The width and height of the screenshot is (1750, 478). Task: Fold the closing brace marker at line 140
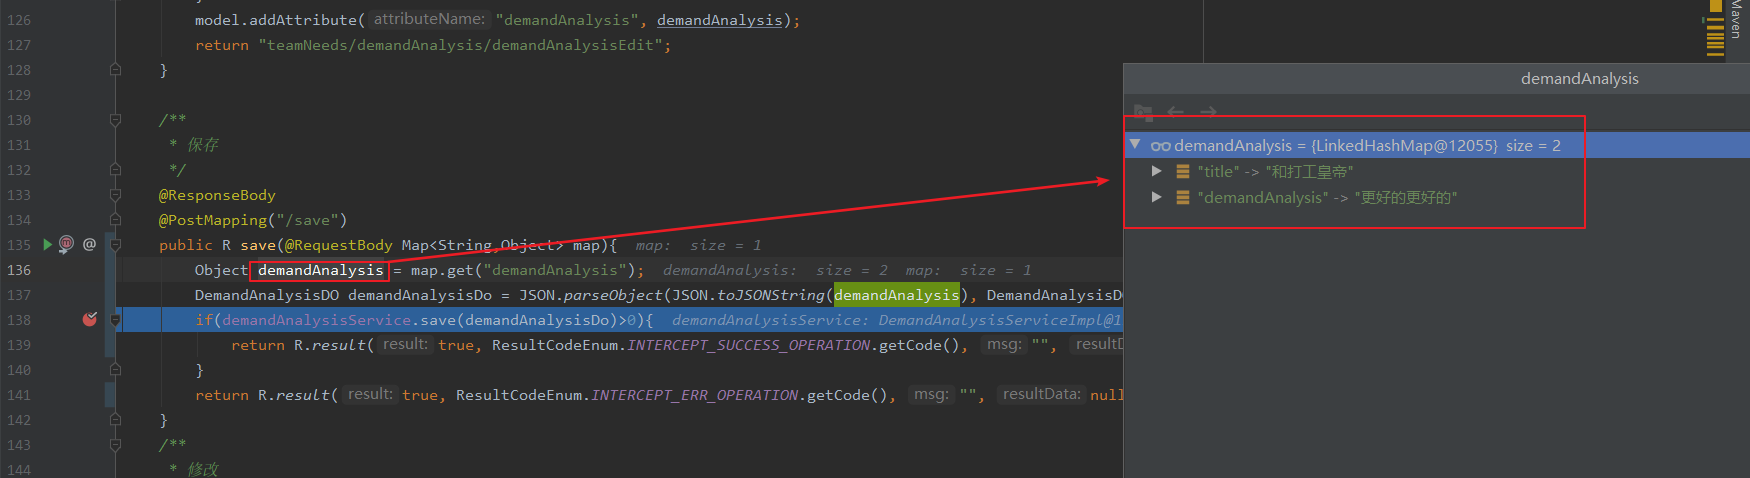(115, 370)
